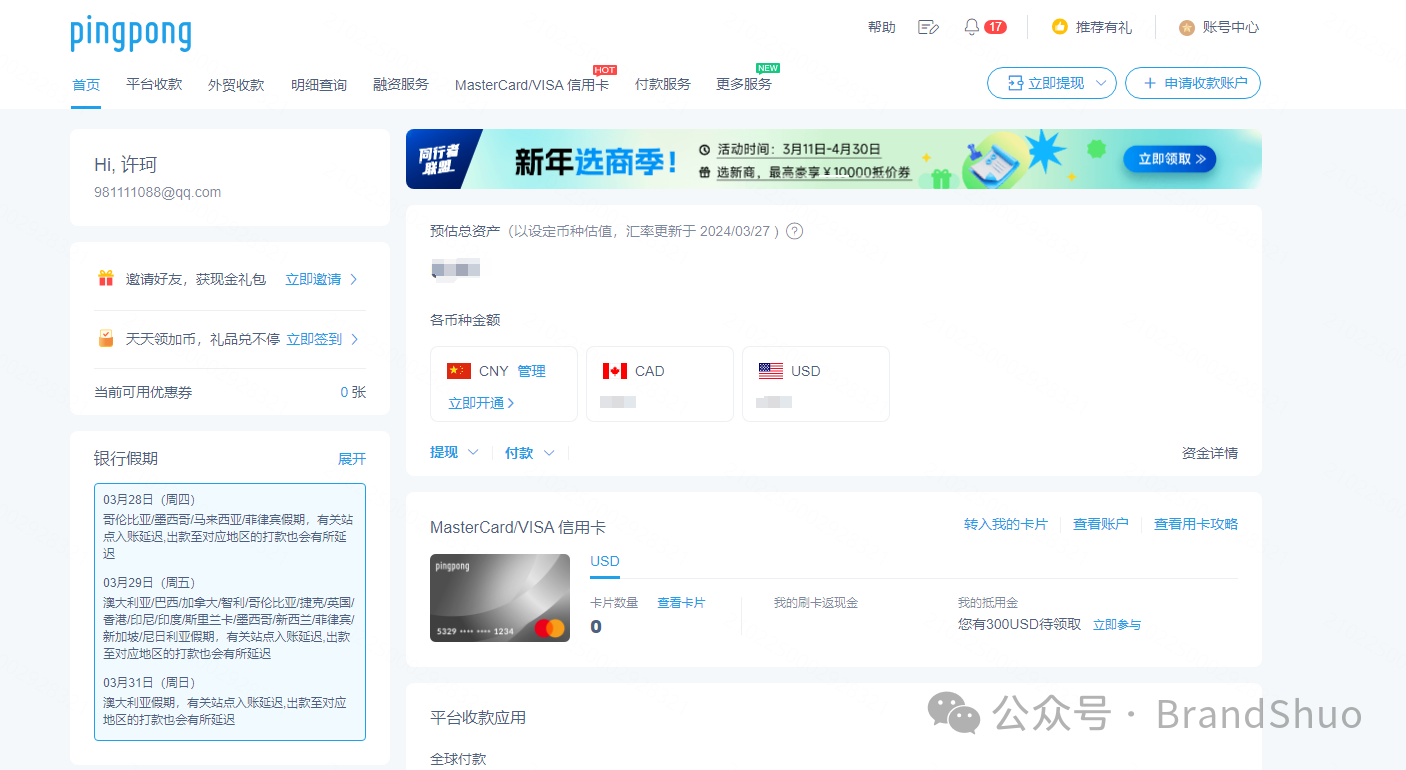This screenshot has height=770, width=1406.
Task: Open the 提现 dropdown menu
Action: [x=453, y=452]
